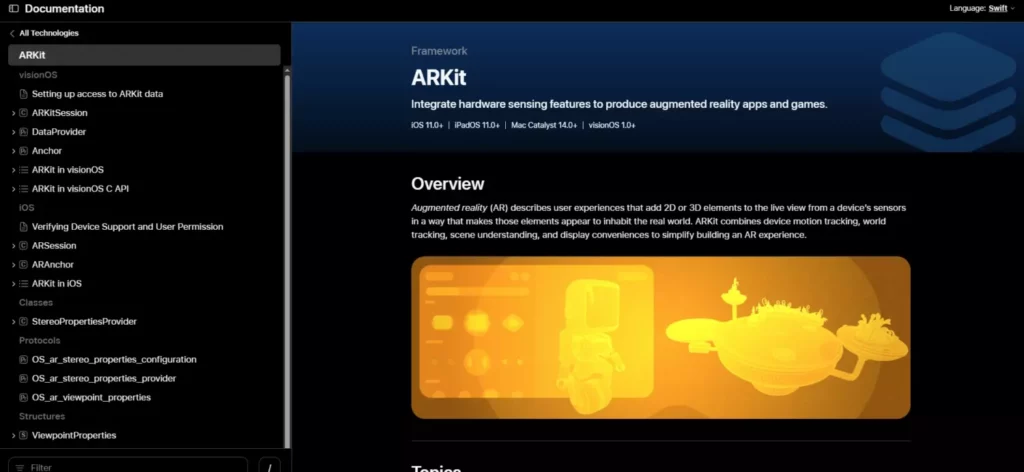Click the ARKit page title heading
1024x472 pixels.
coord(439,78)
